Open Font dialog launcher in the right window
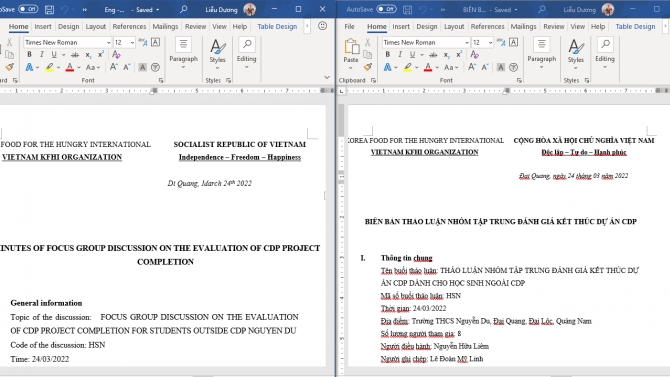 [519, 80]
